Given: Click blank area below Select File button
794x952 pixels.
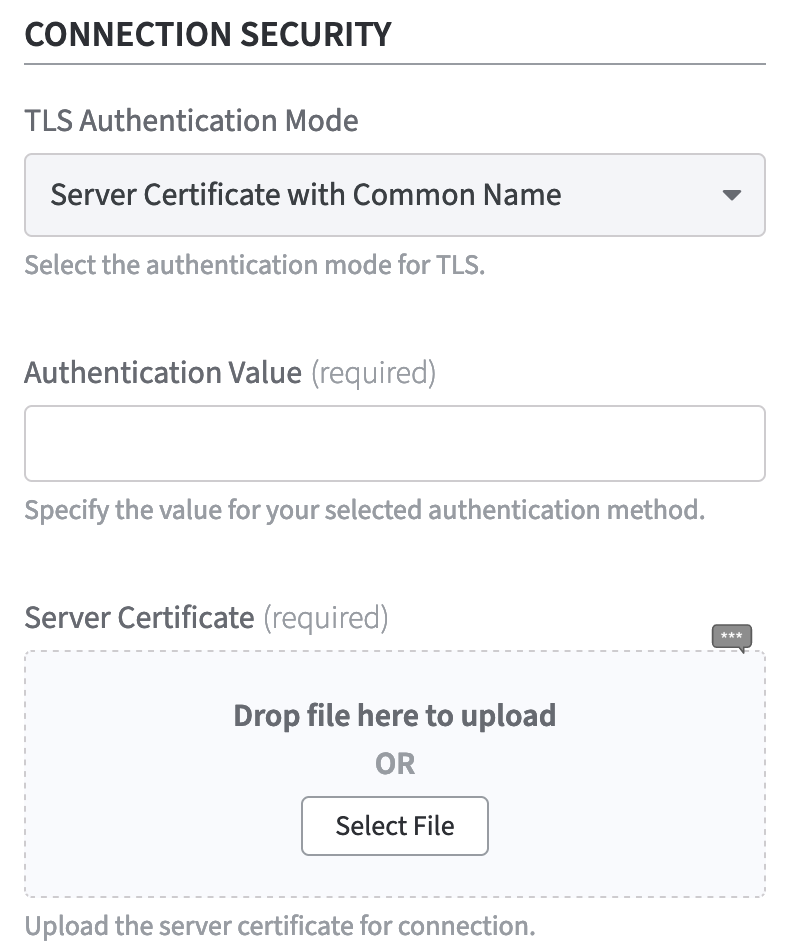Looking at the screenshot, I should pyautogui.click(x=394, y=877).
